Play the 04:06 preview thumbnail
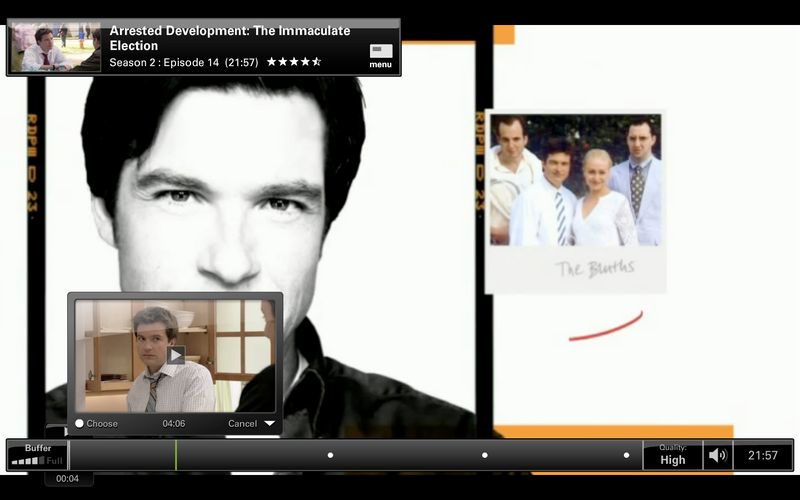This screenshot has height=500, width=800. [176, 355]
